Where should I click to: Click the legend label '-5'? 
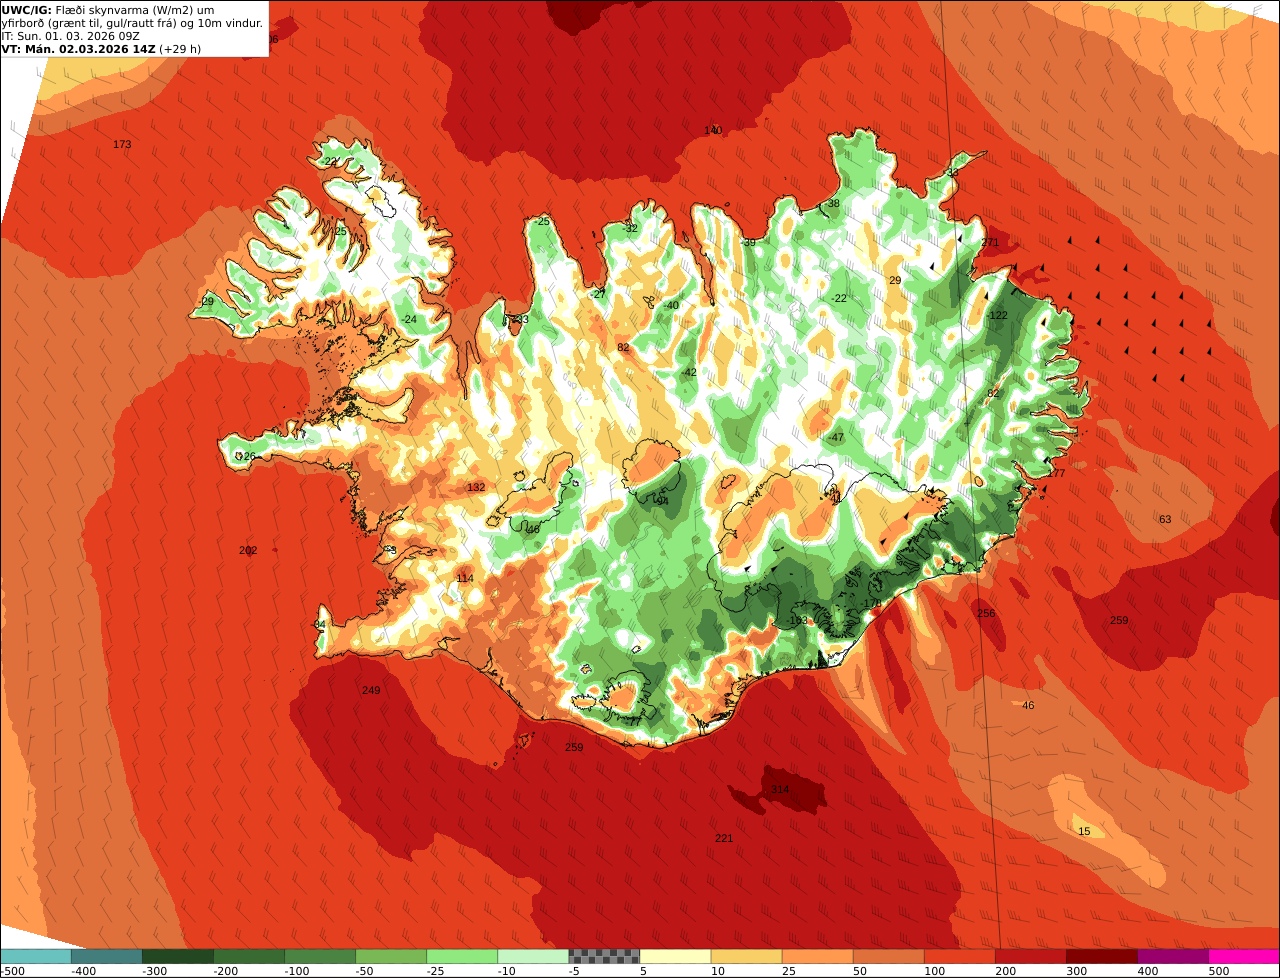(575, 971)
